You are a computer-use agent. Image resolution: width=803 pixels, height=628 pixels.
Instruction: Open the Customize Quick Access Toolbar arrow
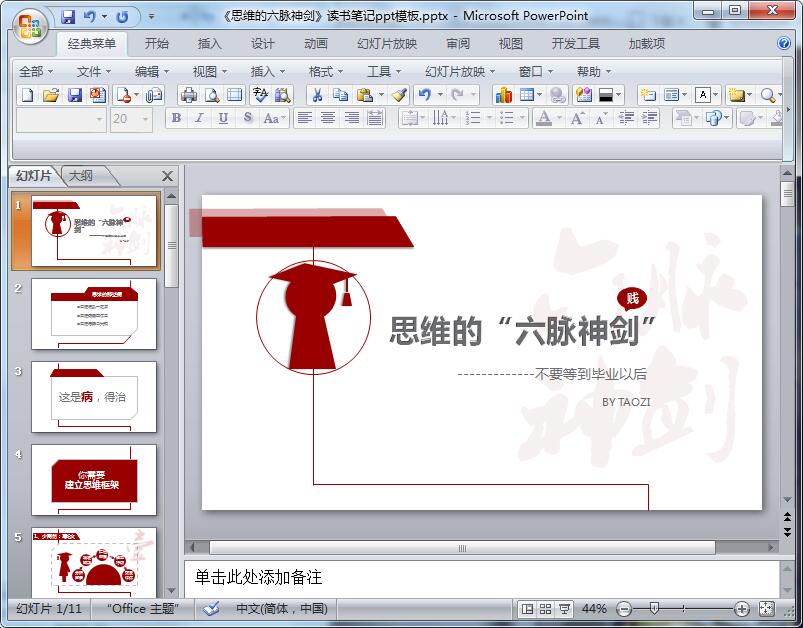[152, 17]
